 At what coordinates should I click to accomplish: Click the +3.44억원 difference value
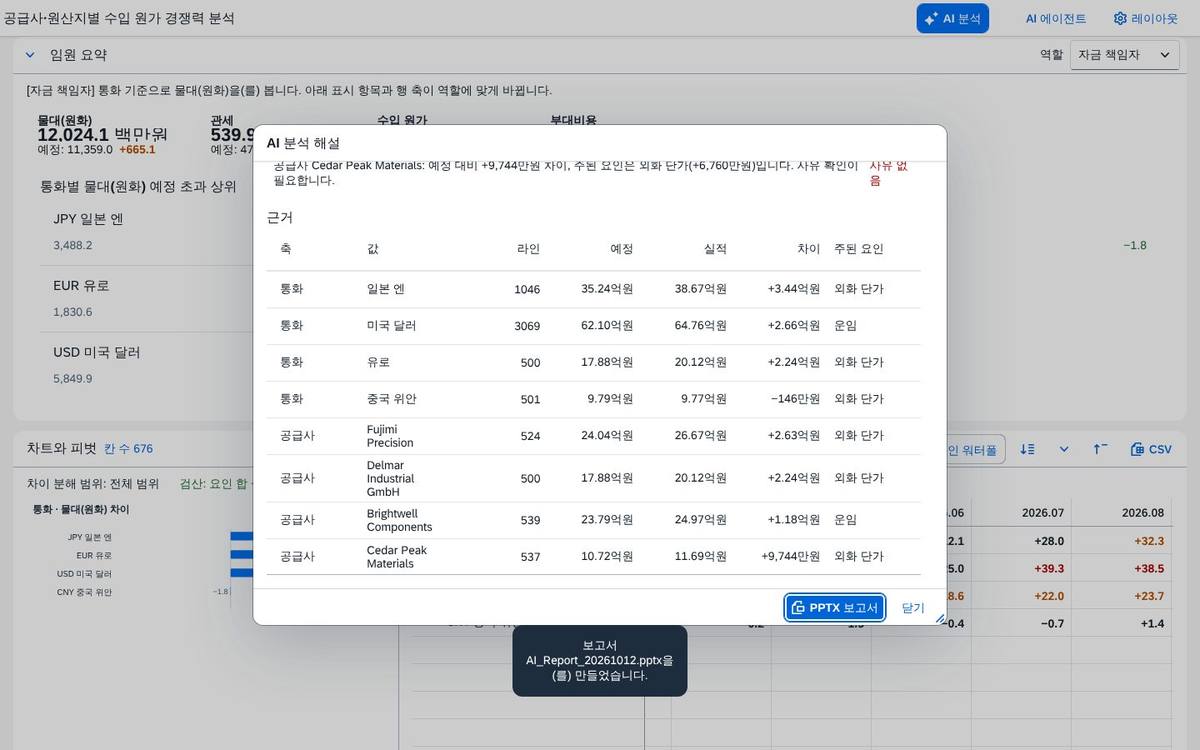coord(794,289)
